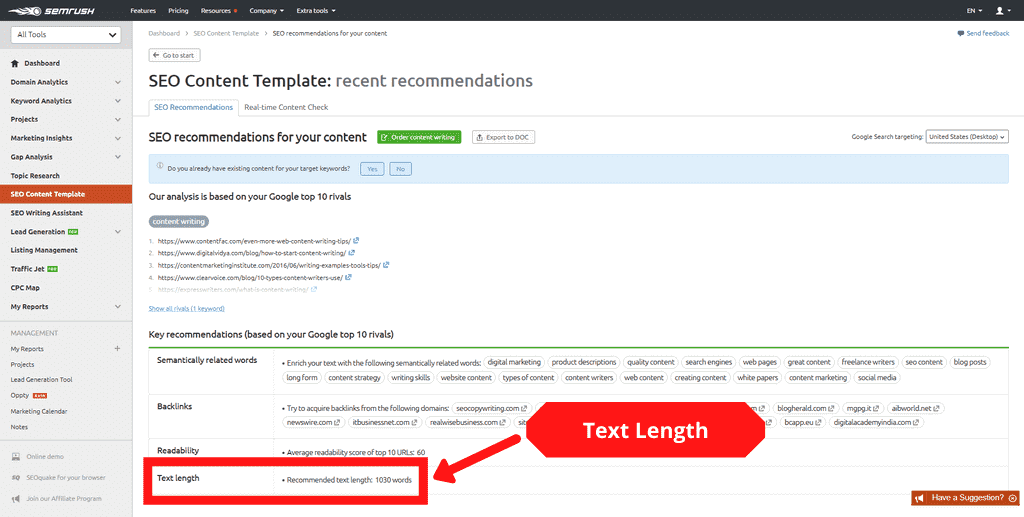Image resolution: width=1024 pixels, height=517 pixels.
Task: Click the digital marketing related word tag
Action: click(515, 362)
